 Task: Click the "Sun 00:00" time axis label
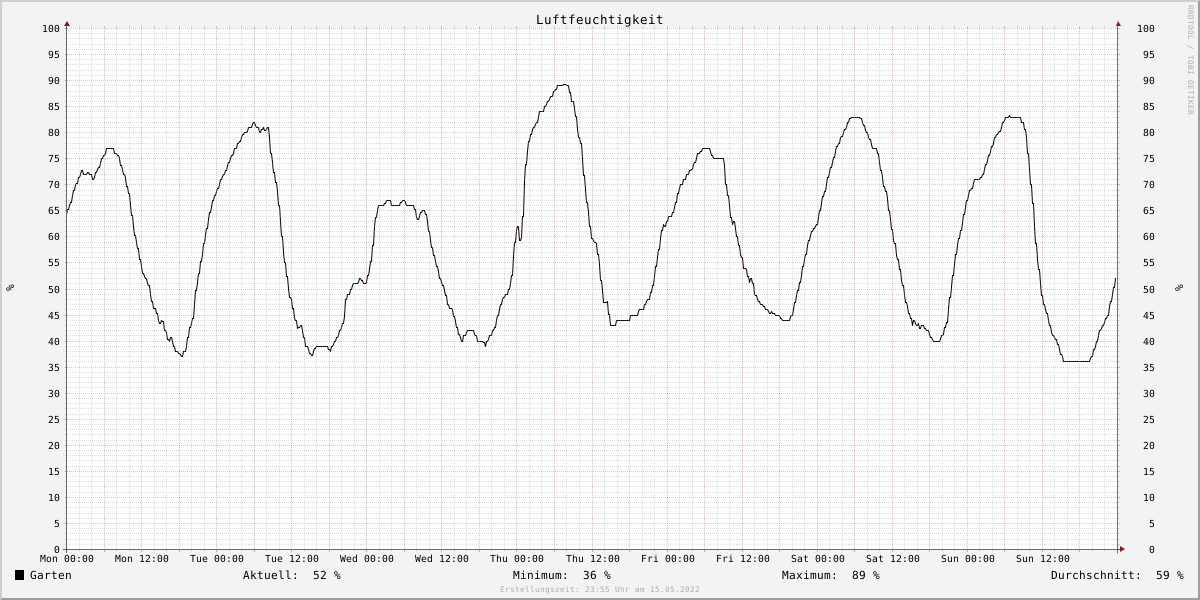[x=968, y=559]
